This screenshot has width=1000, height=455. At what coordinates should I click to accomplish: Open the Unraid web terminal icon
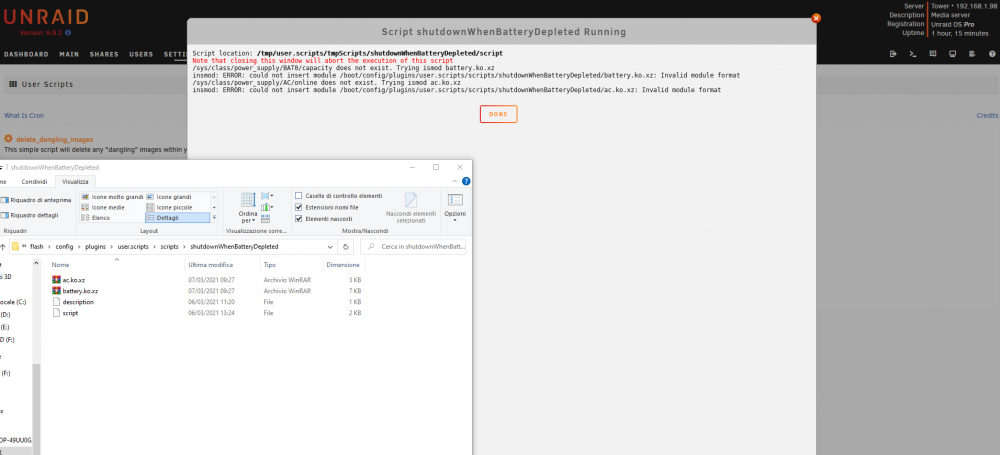pos(913,54)
